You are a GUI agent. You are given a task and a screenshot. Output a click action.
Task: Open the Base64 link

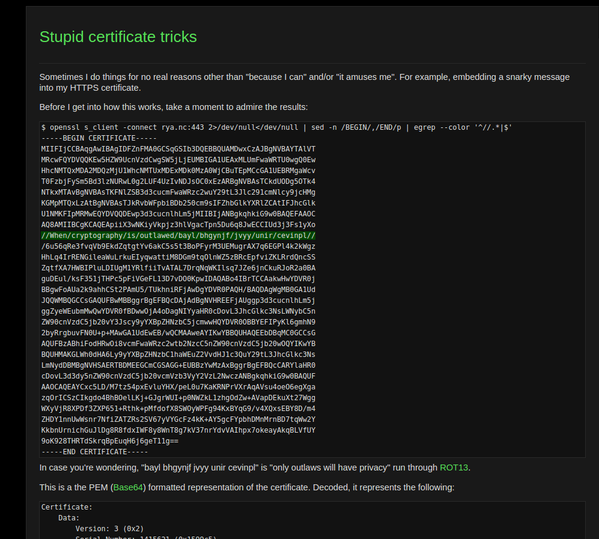click(128, 487)
